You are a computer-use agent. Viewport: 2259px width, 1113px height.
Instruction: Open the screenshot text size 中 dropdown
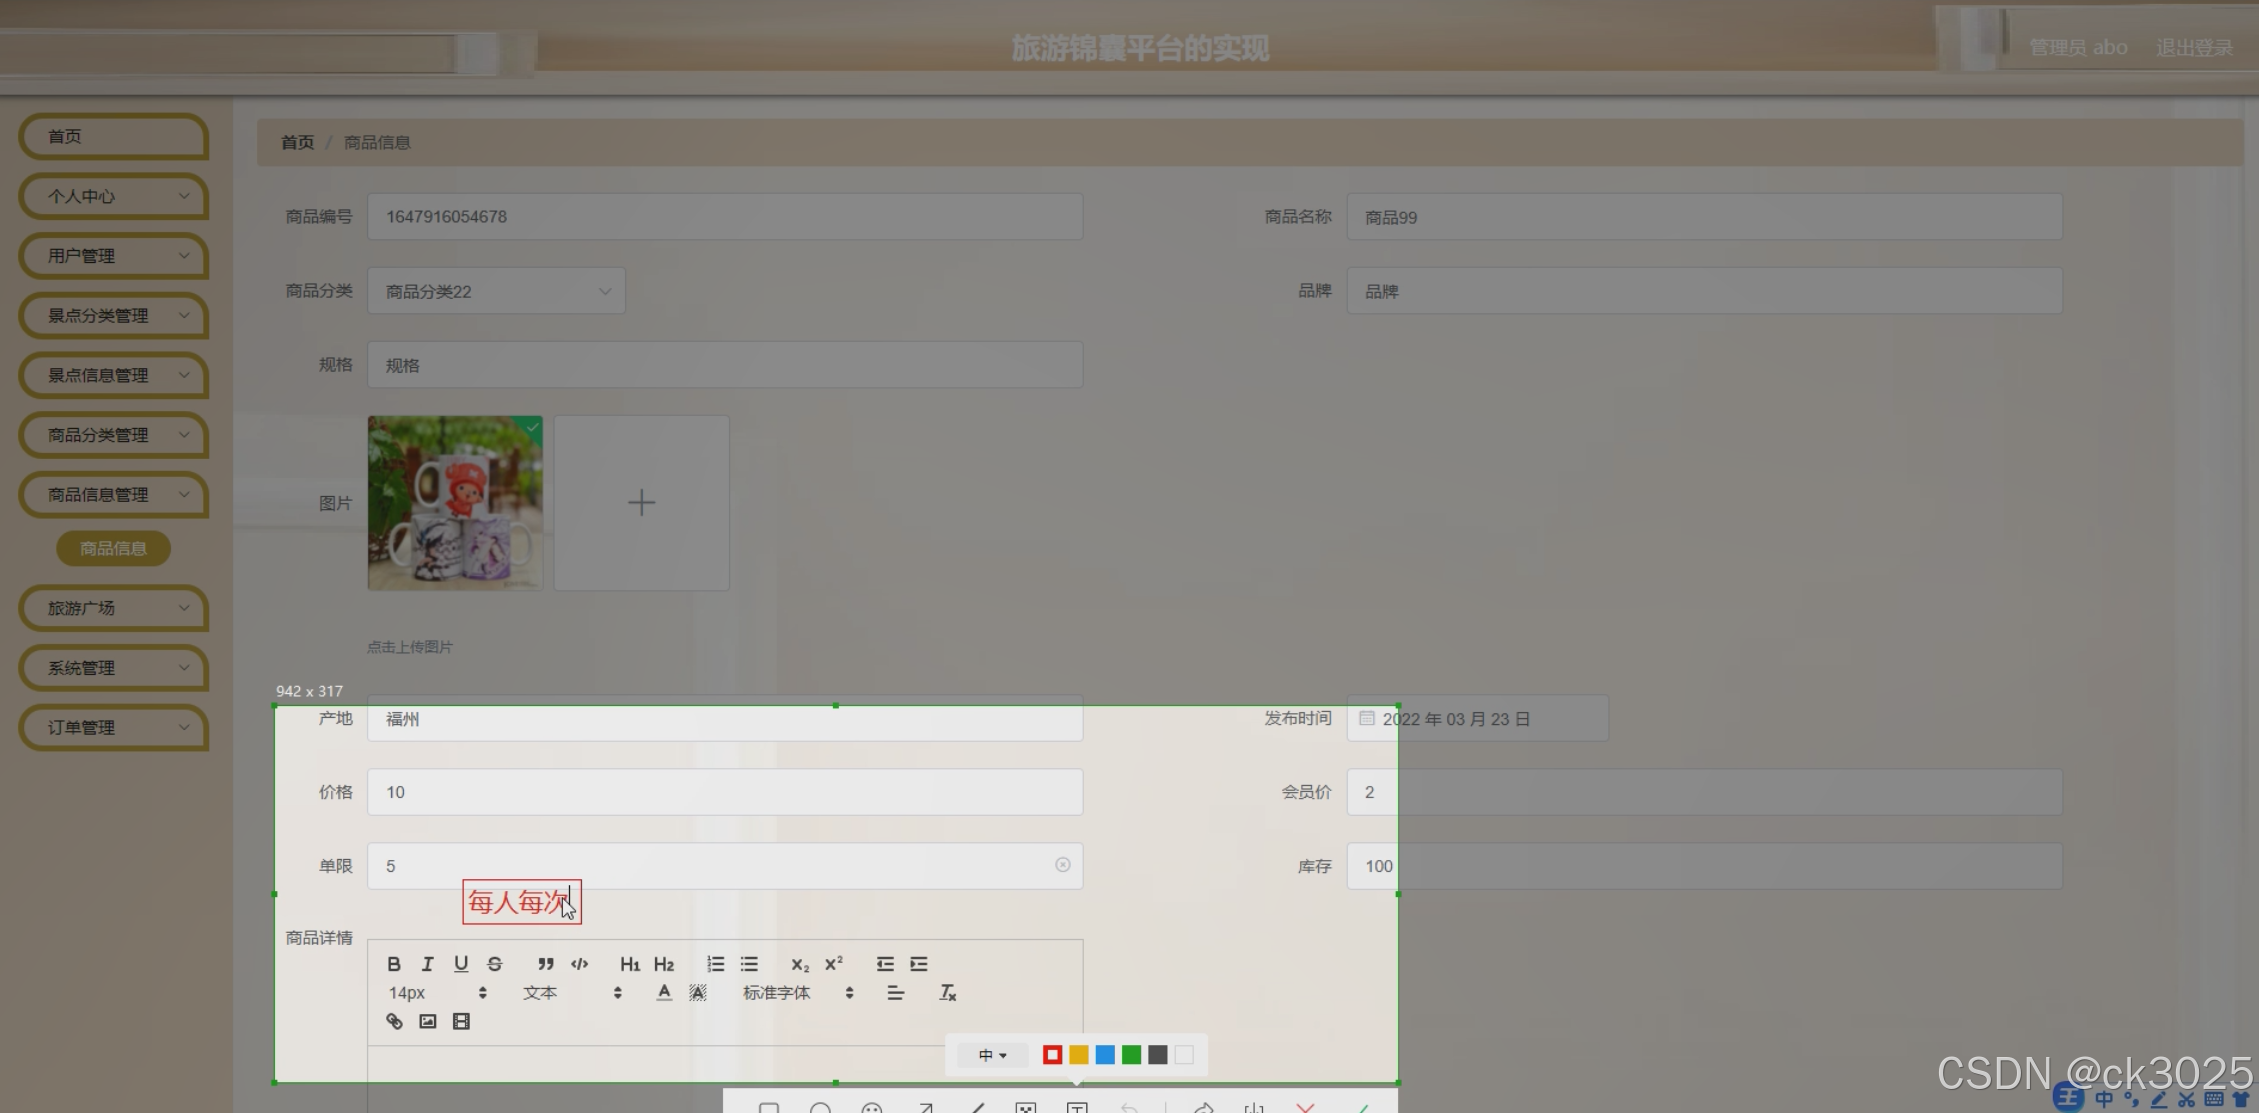(992, 1055)
